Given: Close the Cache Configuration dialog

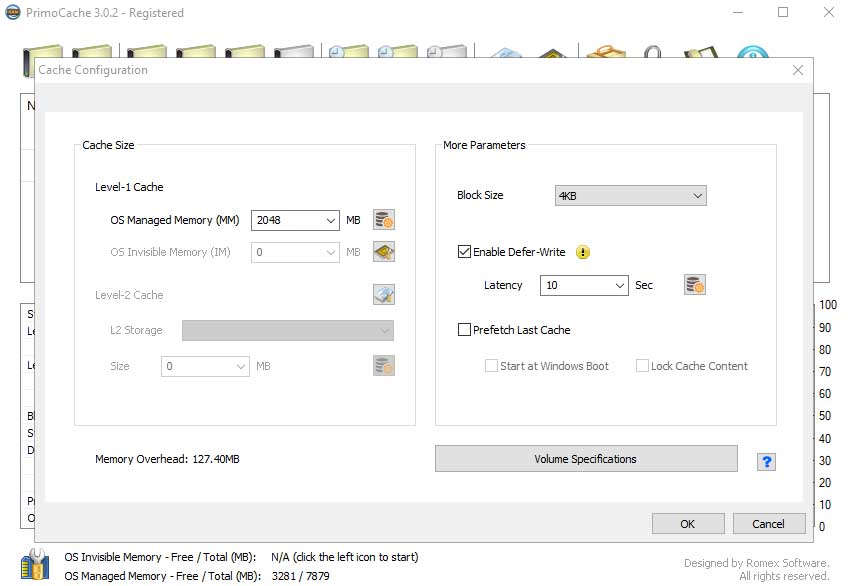Looking at the screenshot, I should (x=798, y=70).
